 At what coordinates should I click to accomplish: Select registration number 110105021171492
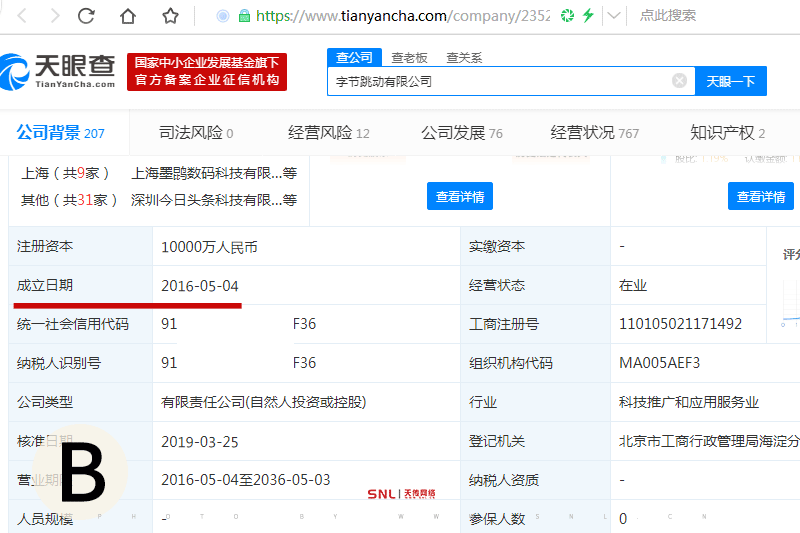[x=680, y=324]
